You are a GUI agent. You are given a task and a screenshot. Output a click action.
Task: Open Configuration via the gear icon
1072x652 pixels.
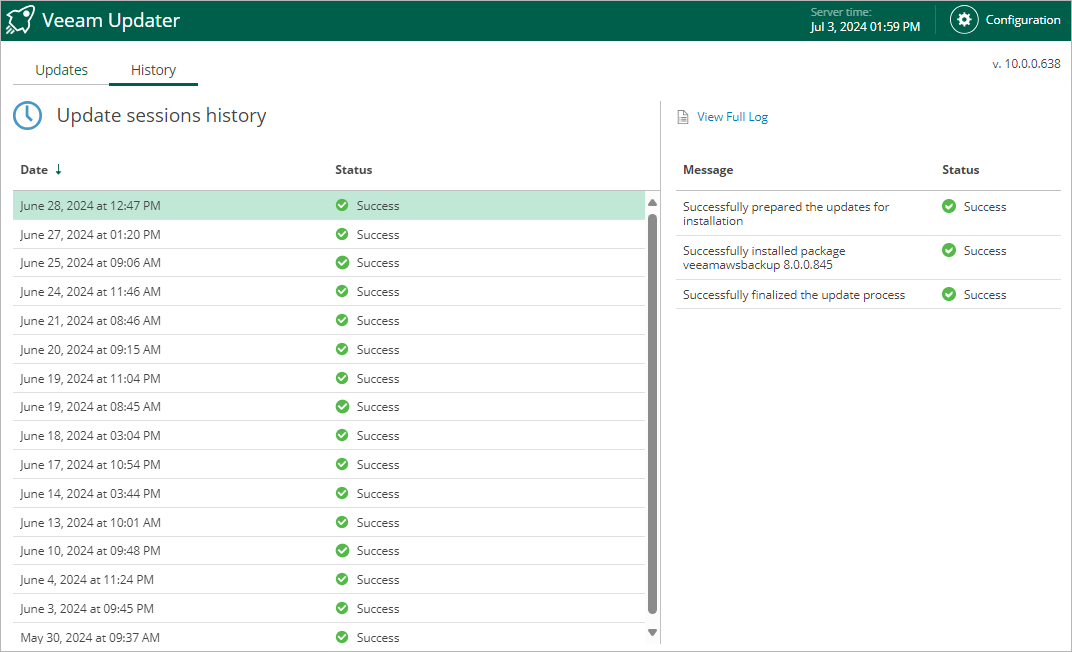coord(963,20)
